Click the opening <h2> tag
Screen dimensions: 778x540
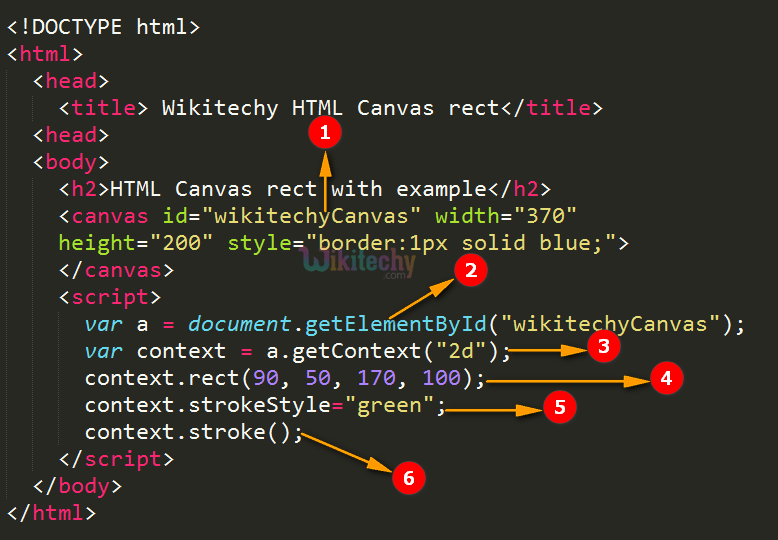coord(84,189)
